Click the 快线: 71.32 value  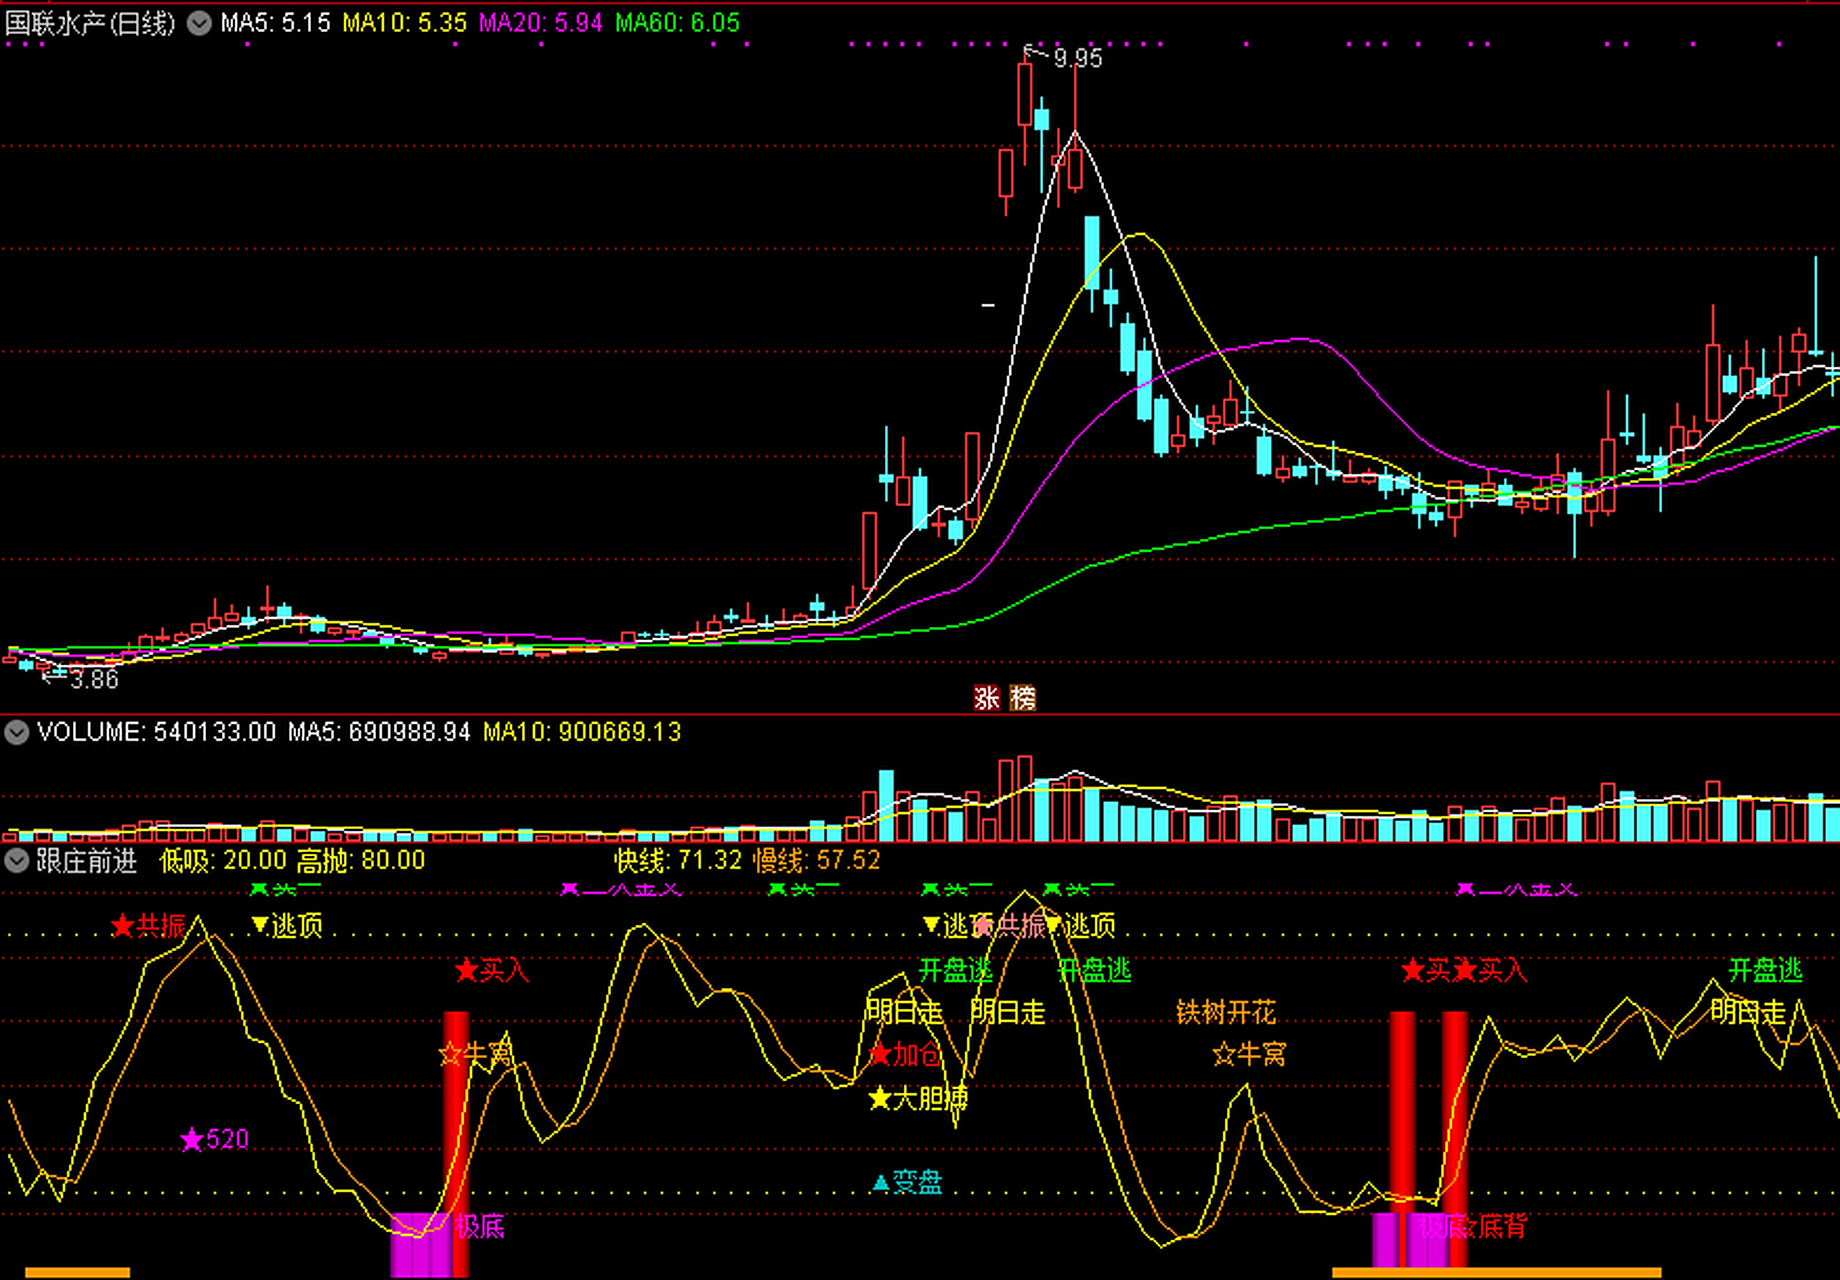(678, 860)
